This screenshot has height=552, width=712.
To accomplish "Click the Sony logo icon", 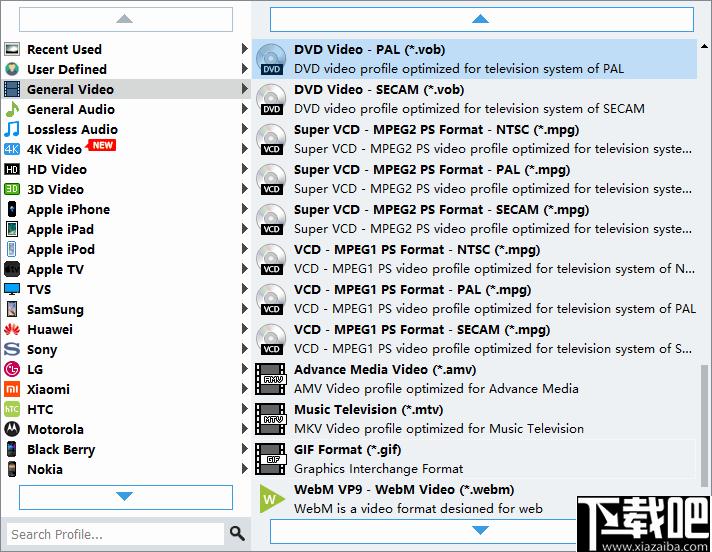I will click(x=12, y=349).
